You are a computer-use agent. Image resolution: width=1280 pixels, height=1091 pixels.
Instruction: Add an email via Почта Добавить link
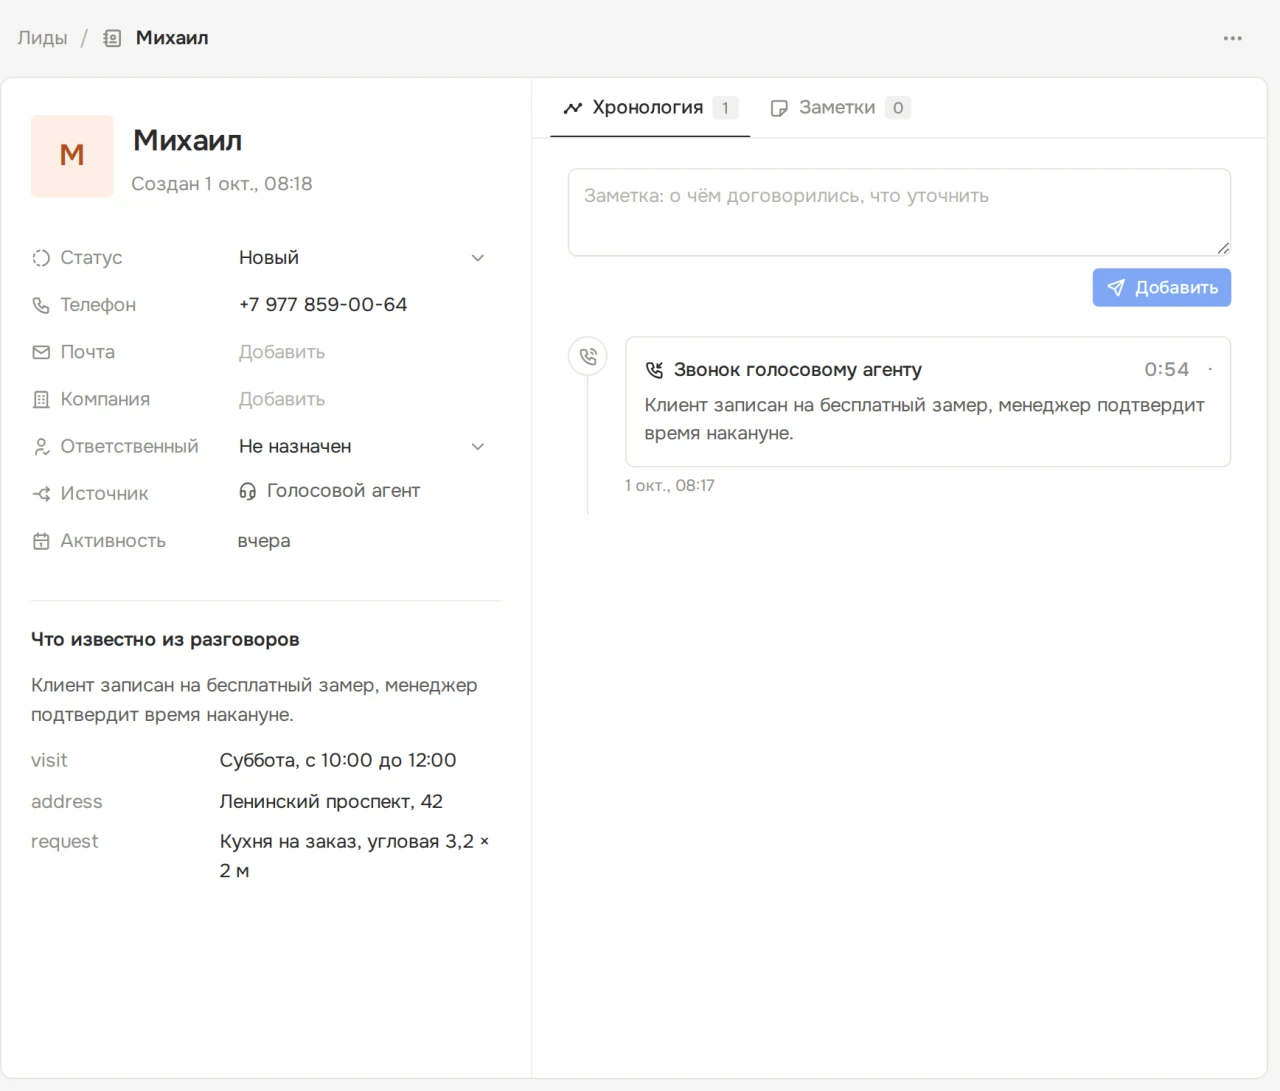[282, 352]
